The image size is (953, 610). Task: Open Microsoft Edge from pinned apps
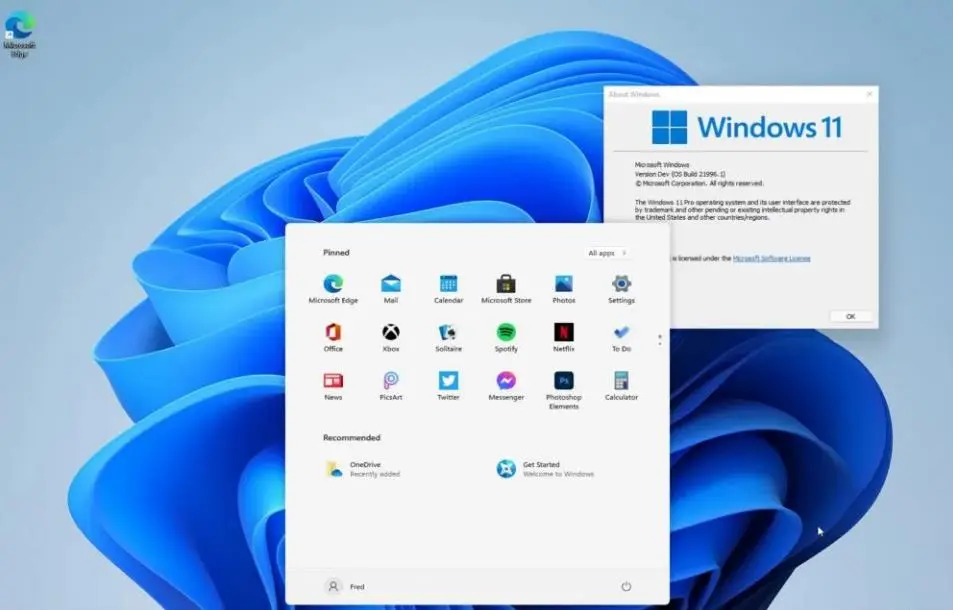pos(333,289)
